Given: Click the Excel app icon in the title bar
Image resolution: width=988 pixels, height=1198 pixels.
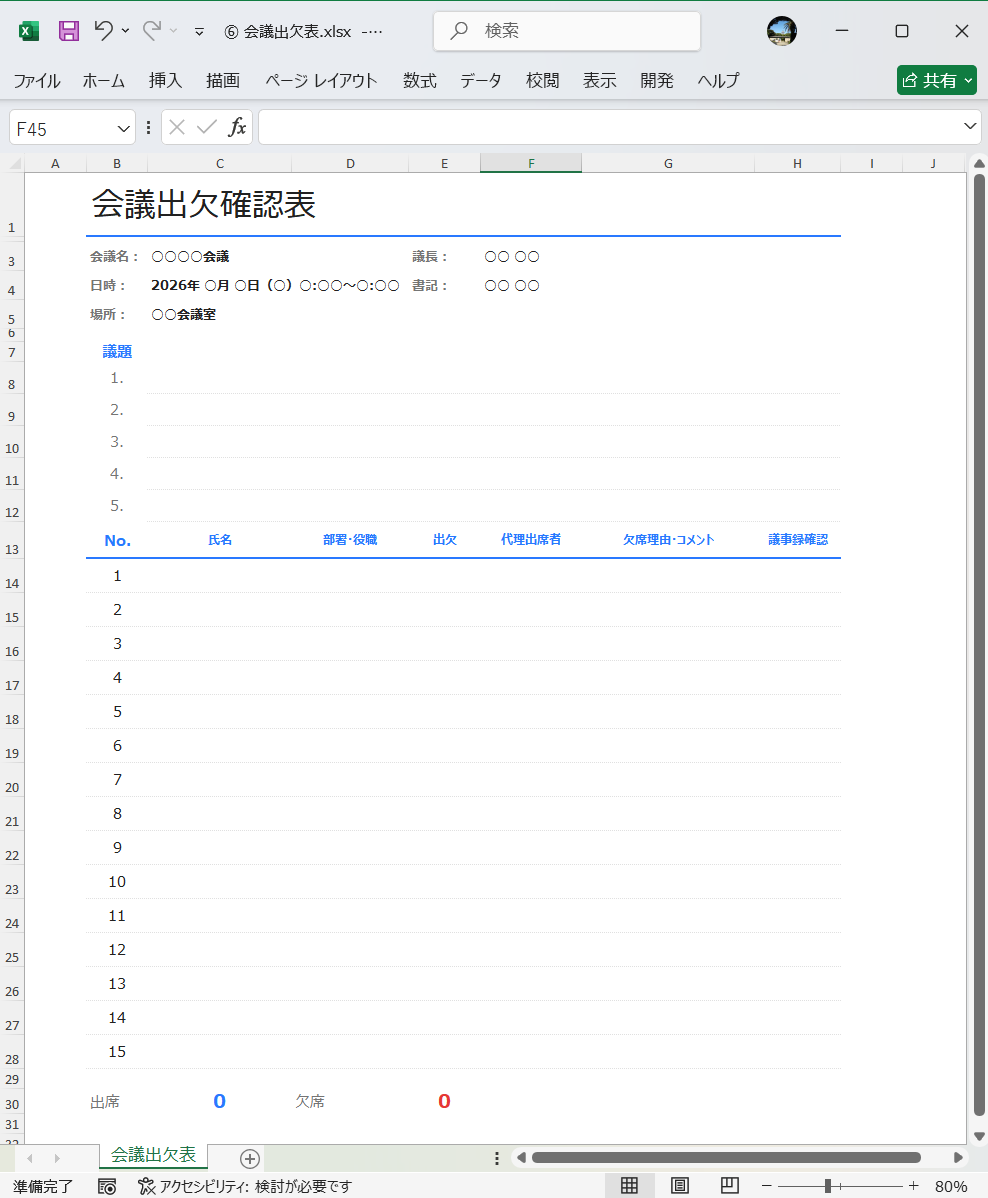Looking at the screenshot, I should click(x=28, y=31).
